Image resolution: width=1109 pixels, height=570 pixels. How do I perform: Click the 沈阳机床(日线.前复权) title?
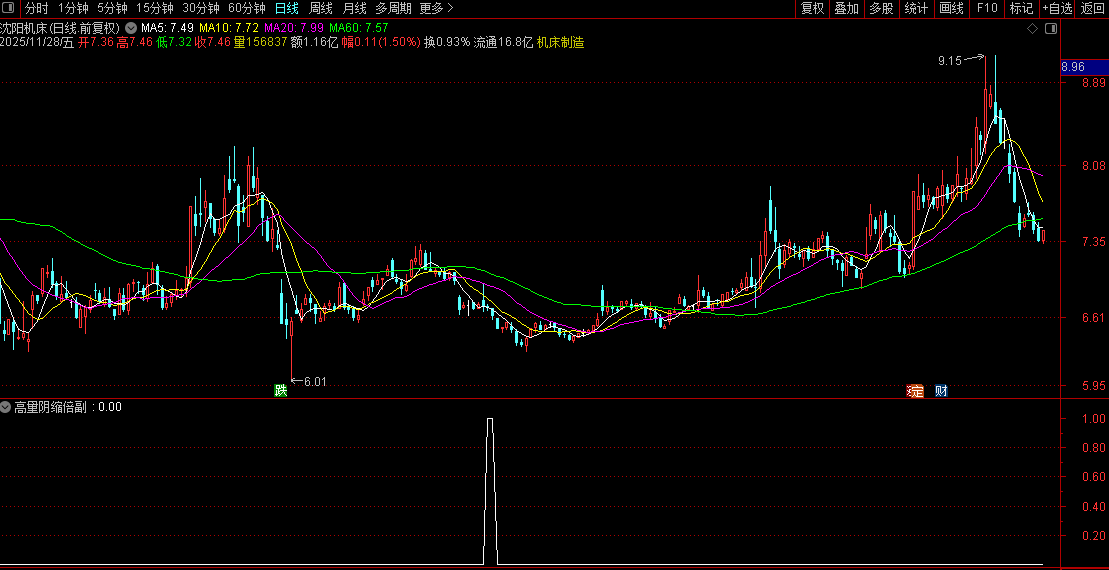click(61, 28)
